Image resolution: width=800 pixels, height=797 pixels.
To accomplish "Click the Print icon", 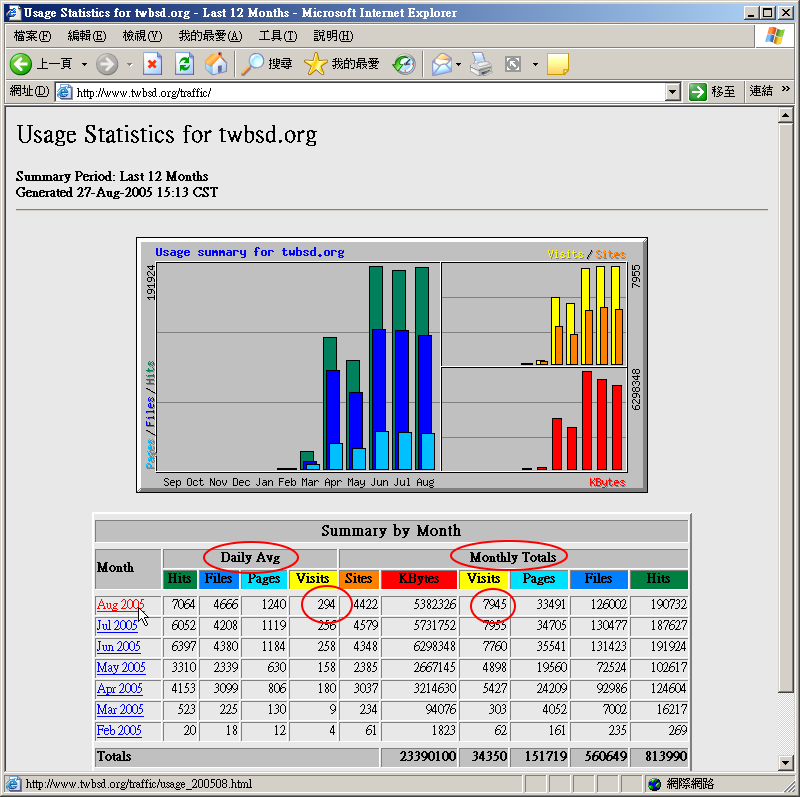I will [482, 64].
